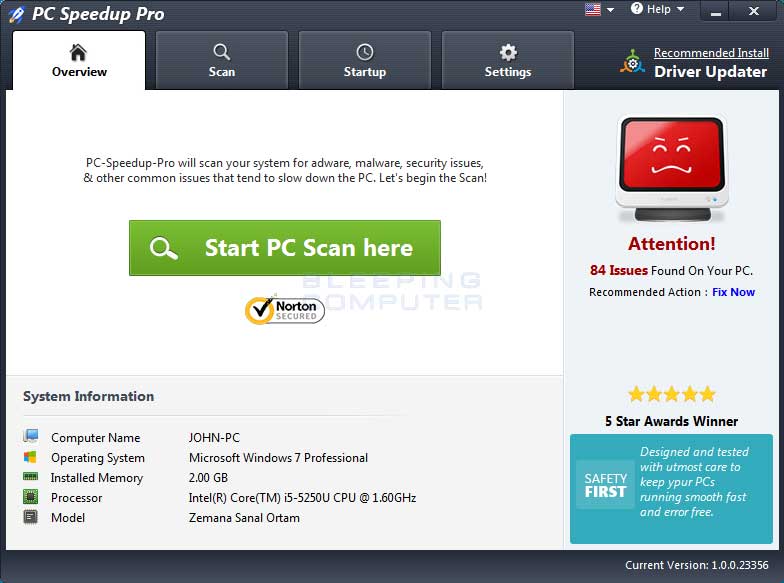Expand the Help dropdown arrow
This screenshot has height=583, width=784.
point(680,9)
